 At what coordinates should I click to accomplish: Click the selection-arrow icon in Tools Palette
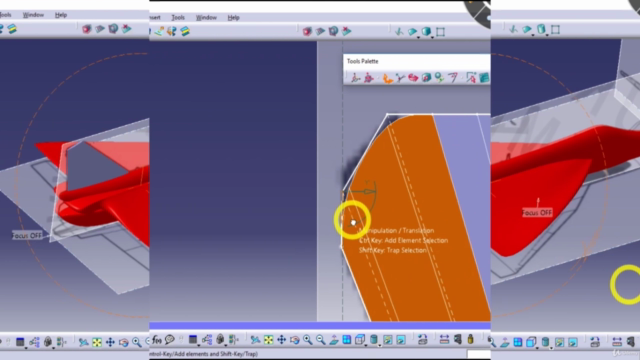[471, 78]
